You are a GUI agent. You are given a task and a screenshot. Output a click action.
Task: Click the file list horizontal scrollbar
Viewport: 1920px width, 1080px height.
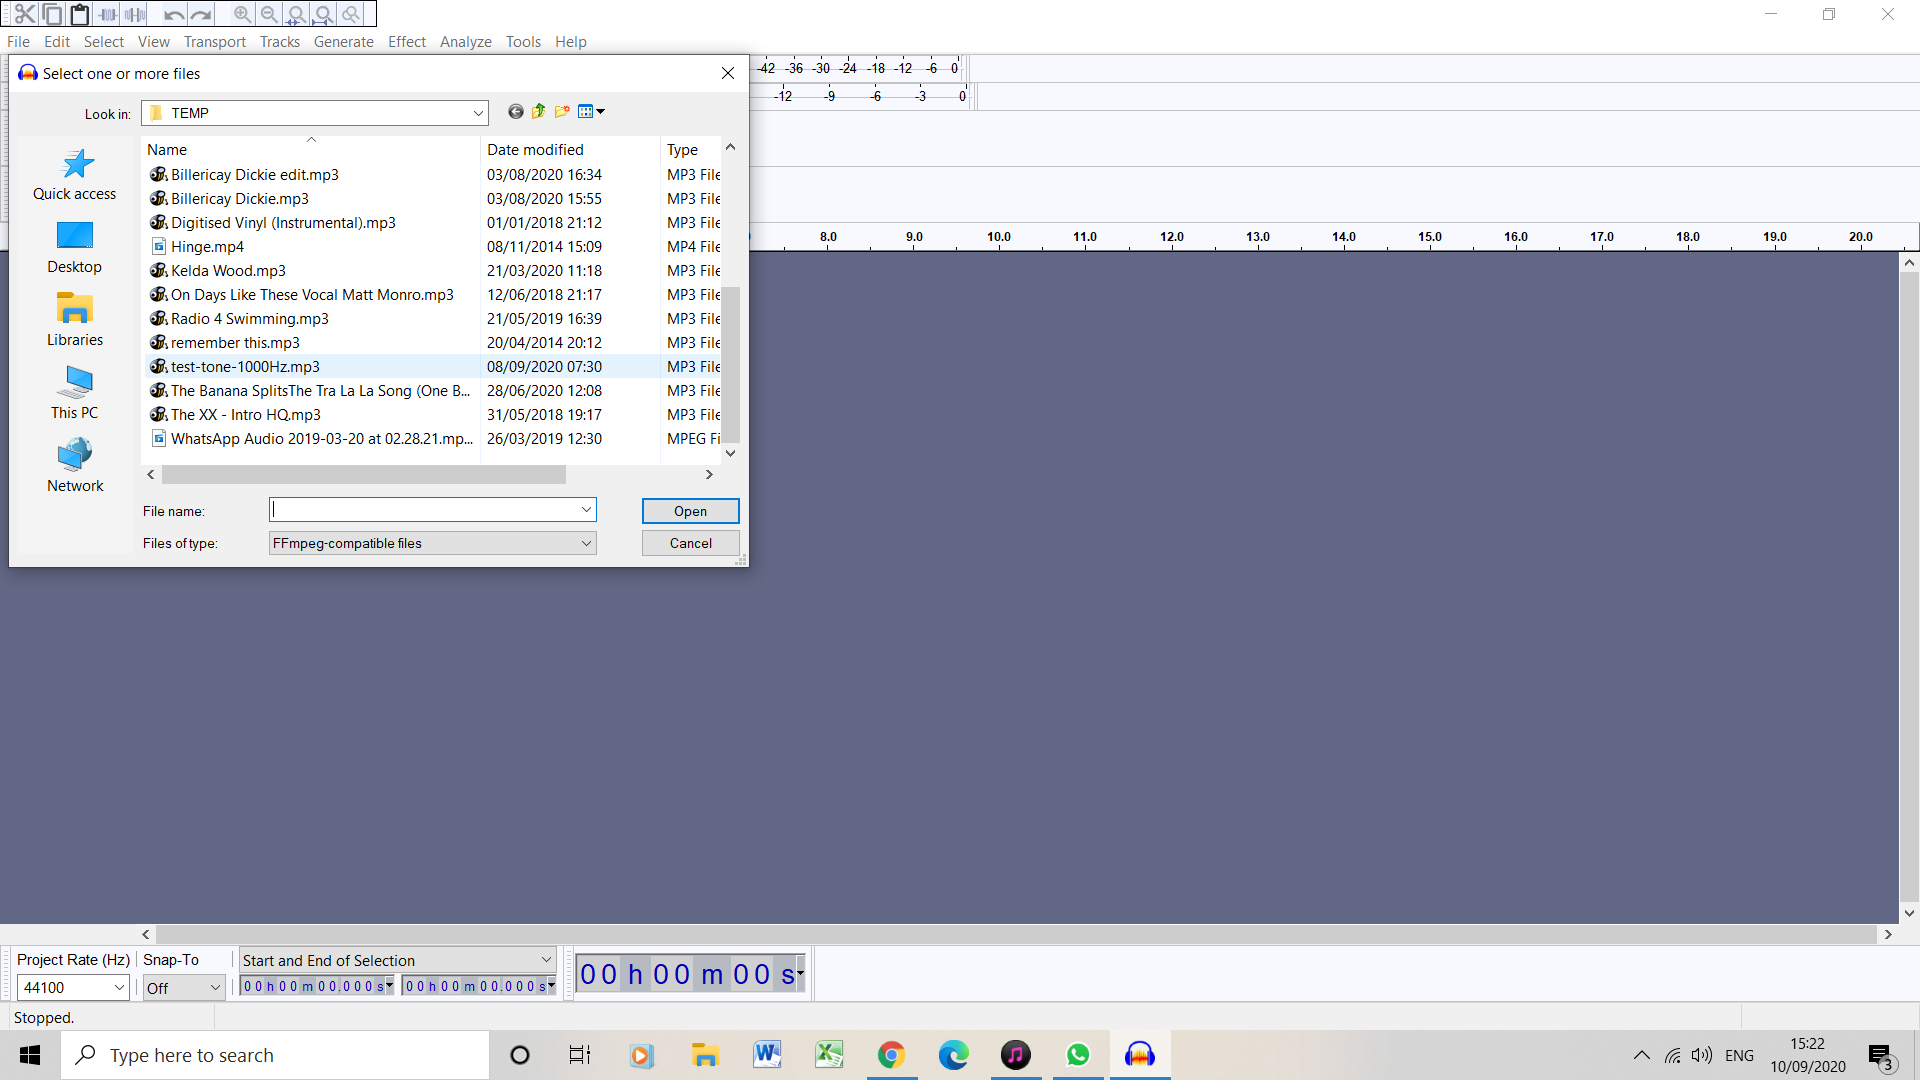pyautogui.click(x=364, y=475)
